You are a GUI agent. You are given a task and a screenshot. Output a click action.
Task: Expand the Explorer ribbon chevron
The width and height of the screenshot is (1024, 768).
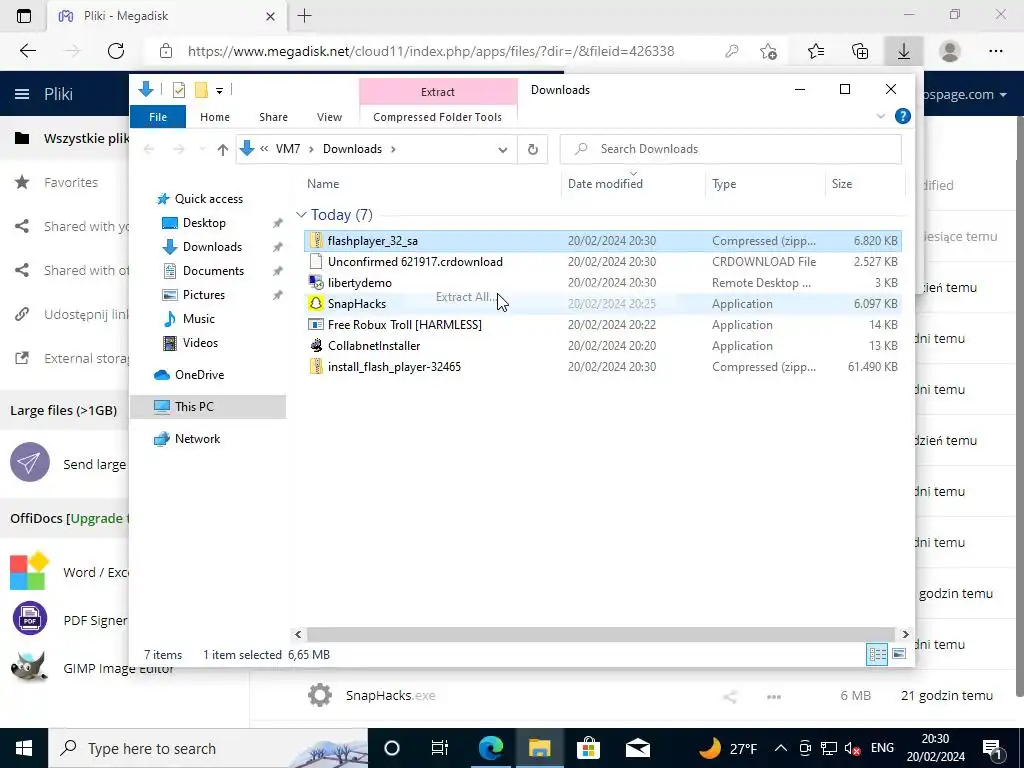click(x=880, y=116)
